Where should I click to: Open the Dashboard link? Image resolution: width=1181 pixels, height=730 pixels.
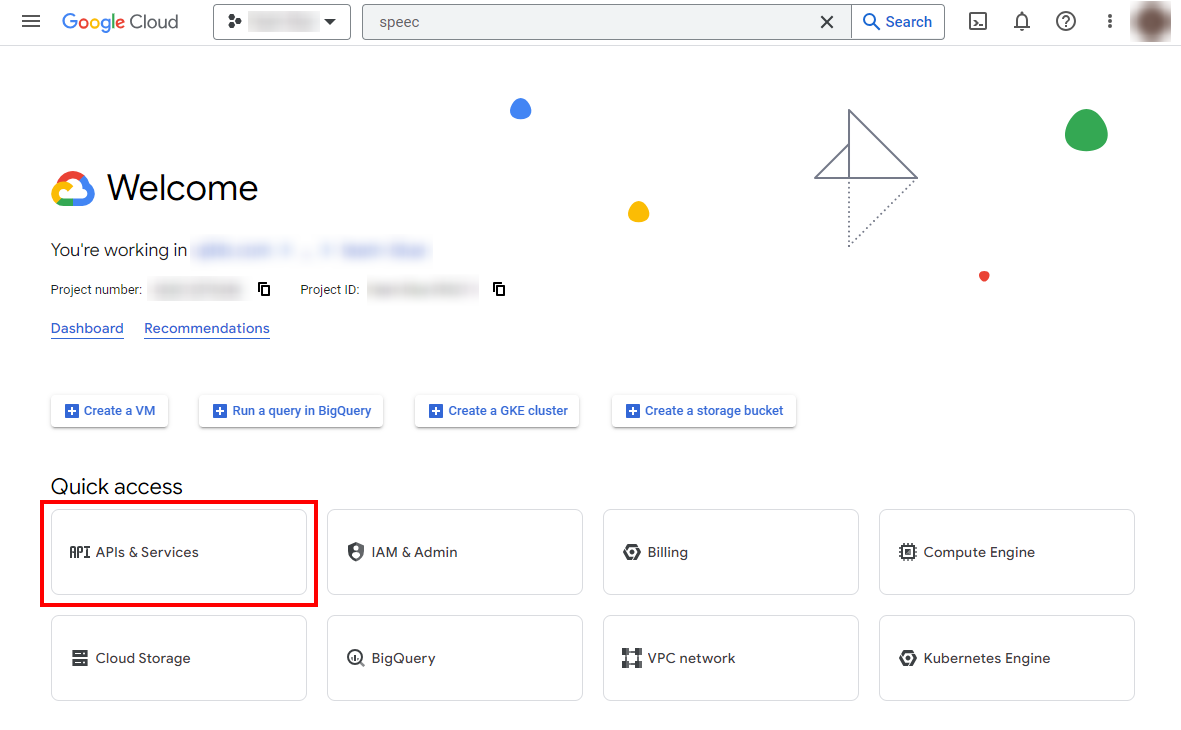point(87,328)
